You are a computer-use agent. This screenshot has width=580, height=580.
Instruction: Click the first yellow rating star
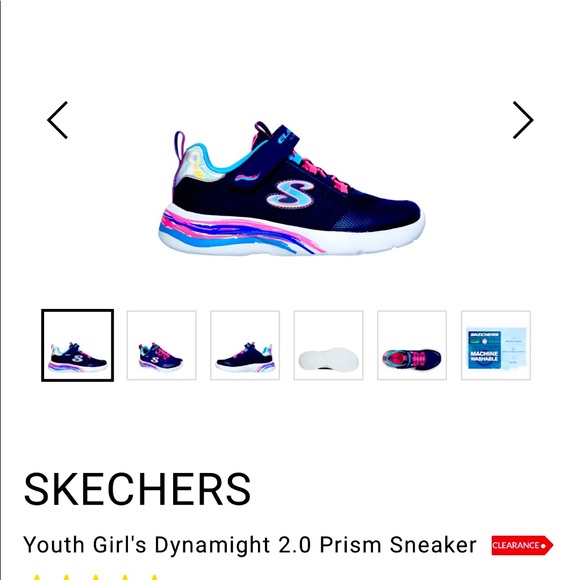tap(37, 577)
